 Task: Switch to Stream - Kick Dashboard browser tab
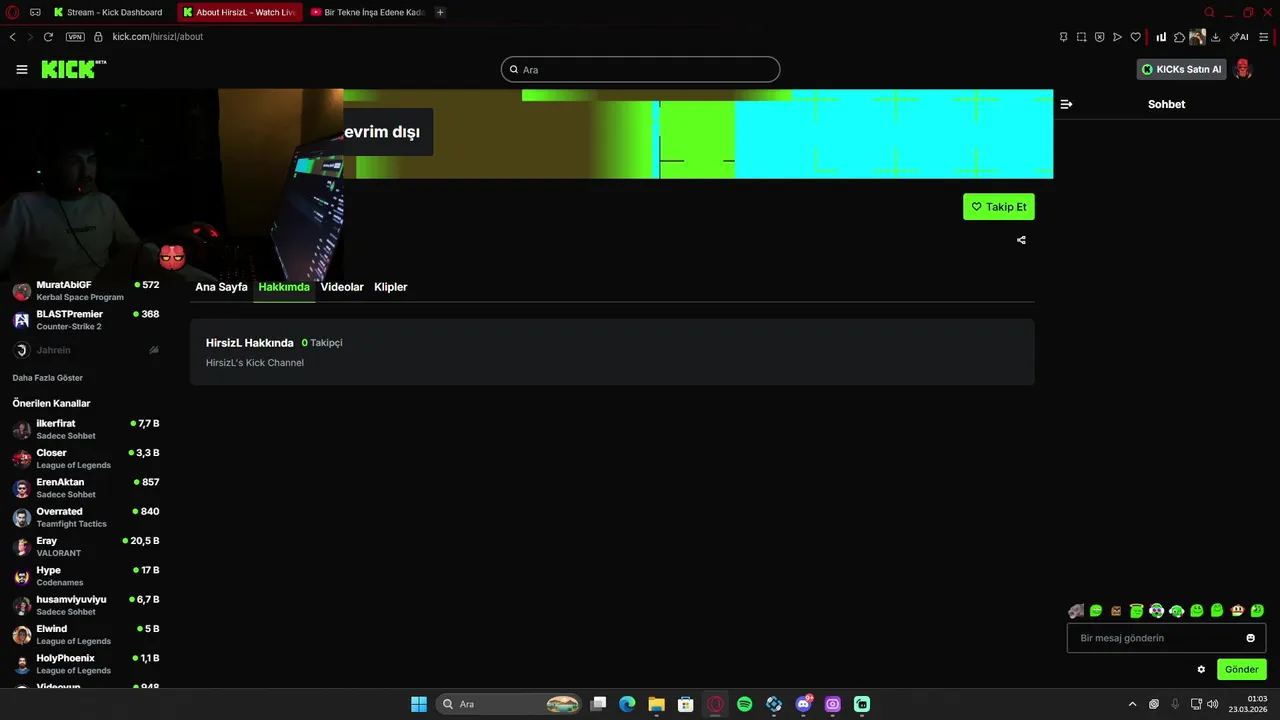tap(110, 12)
